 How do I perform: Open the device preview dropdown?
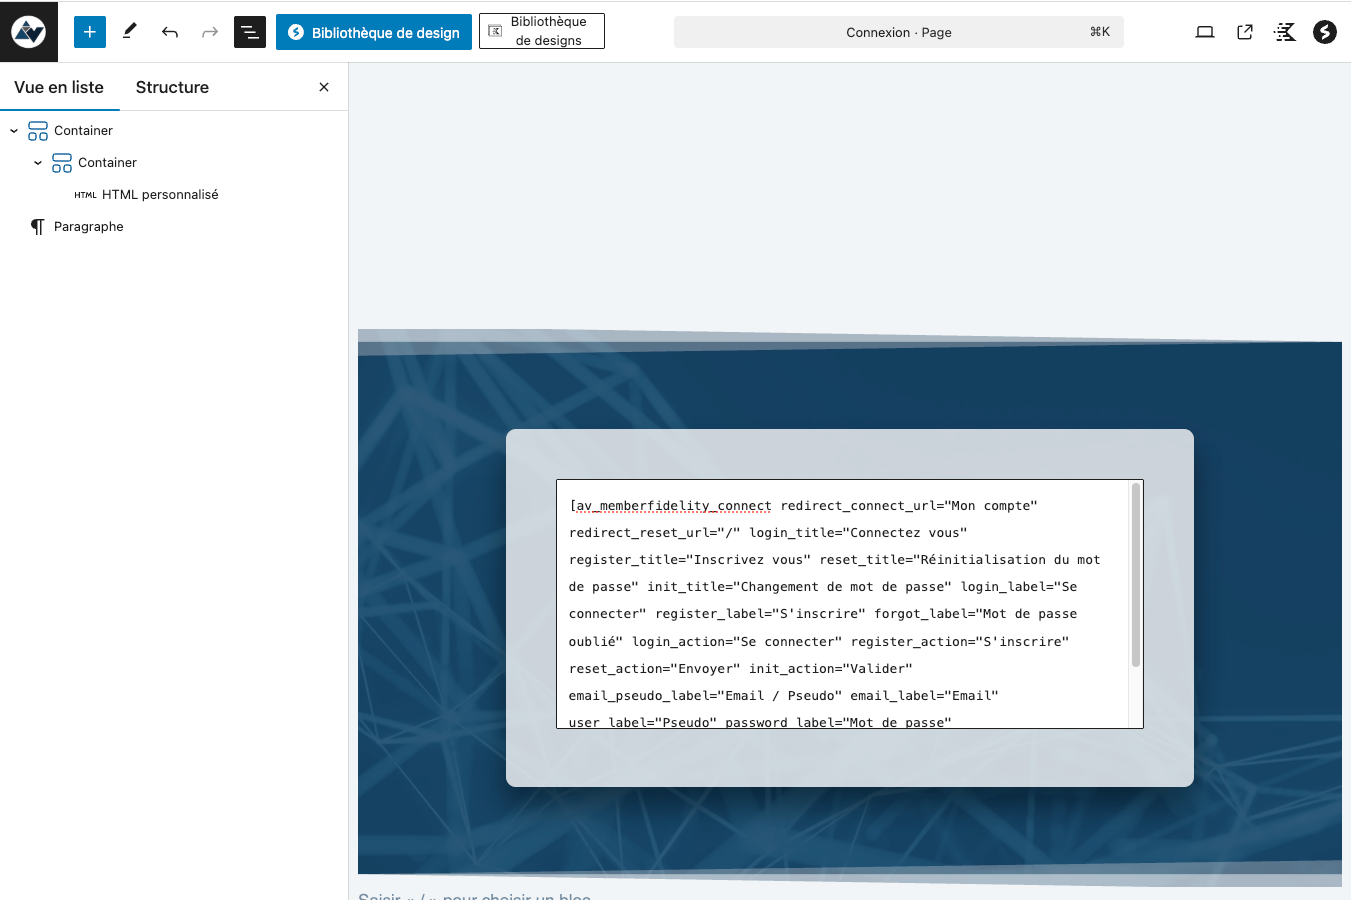(1204, 31)
